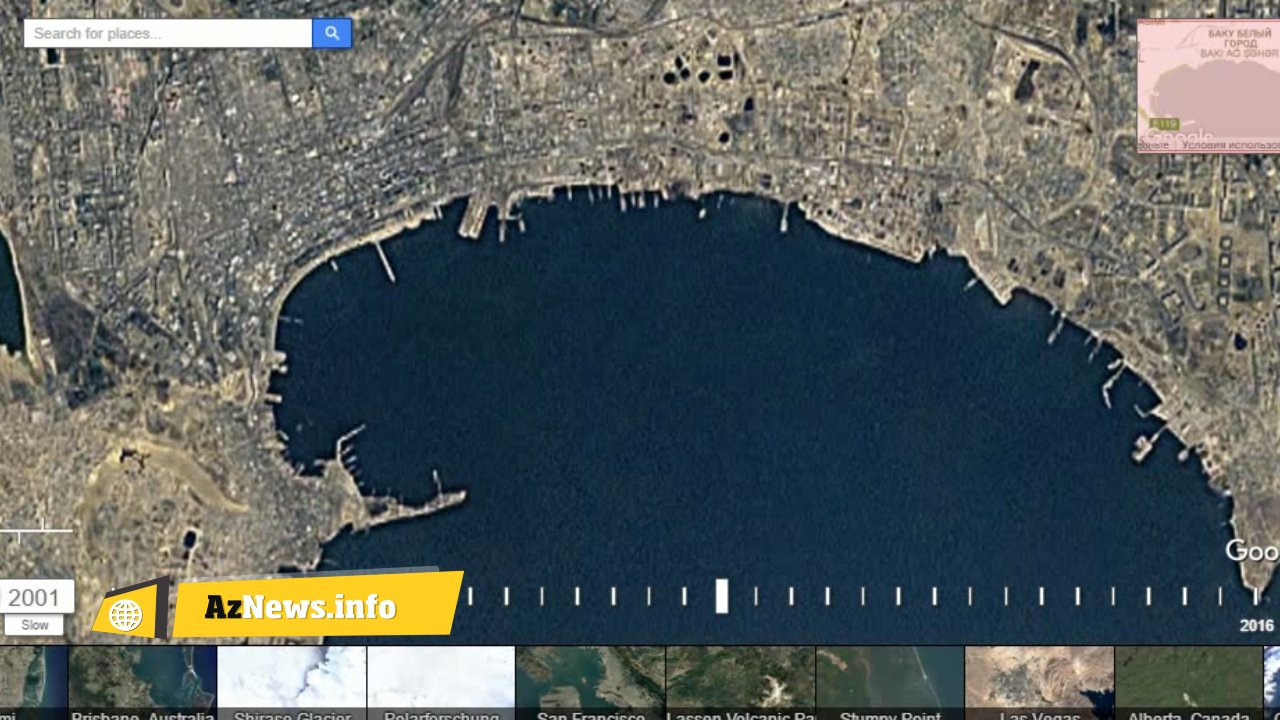Toggle the Slow playback speed button
Screen dimensions: 1280x720
[35, 625]
